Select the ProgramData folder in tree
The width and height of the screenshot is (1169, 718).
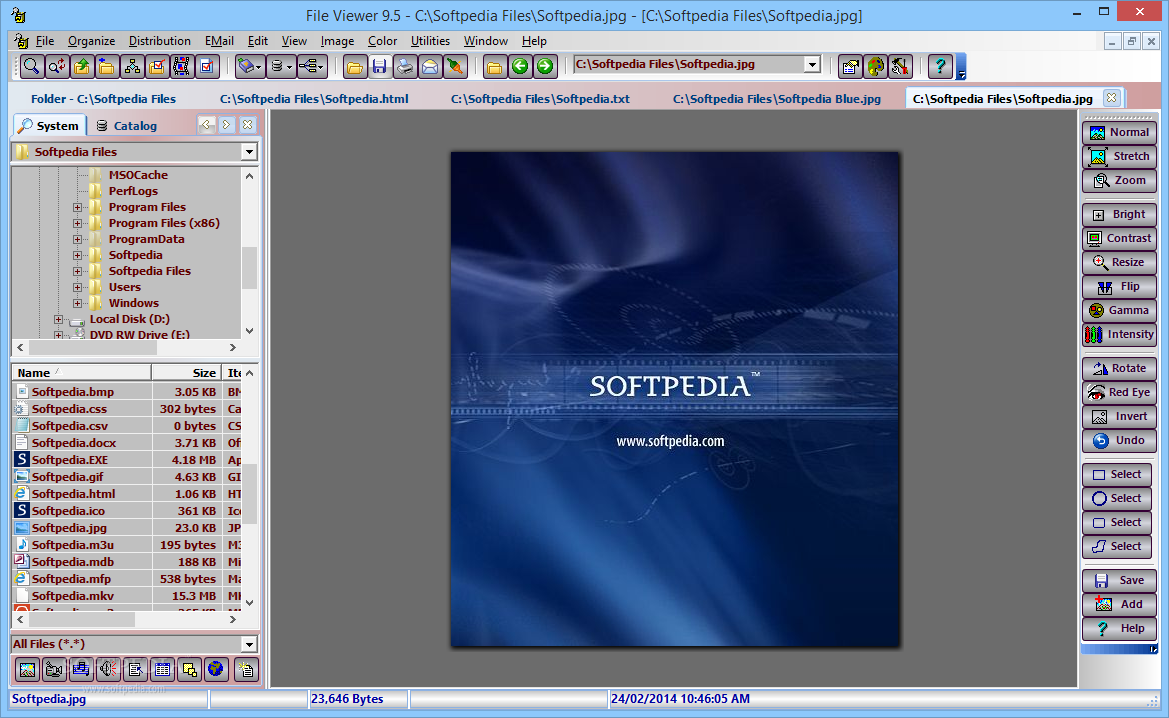click(x=146, y=239)
